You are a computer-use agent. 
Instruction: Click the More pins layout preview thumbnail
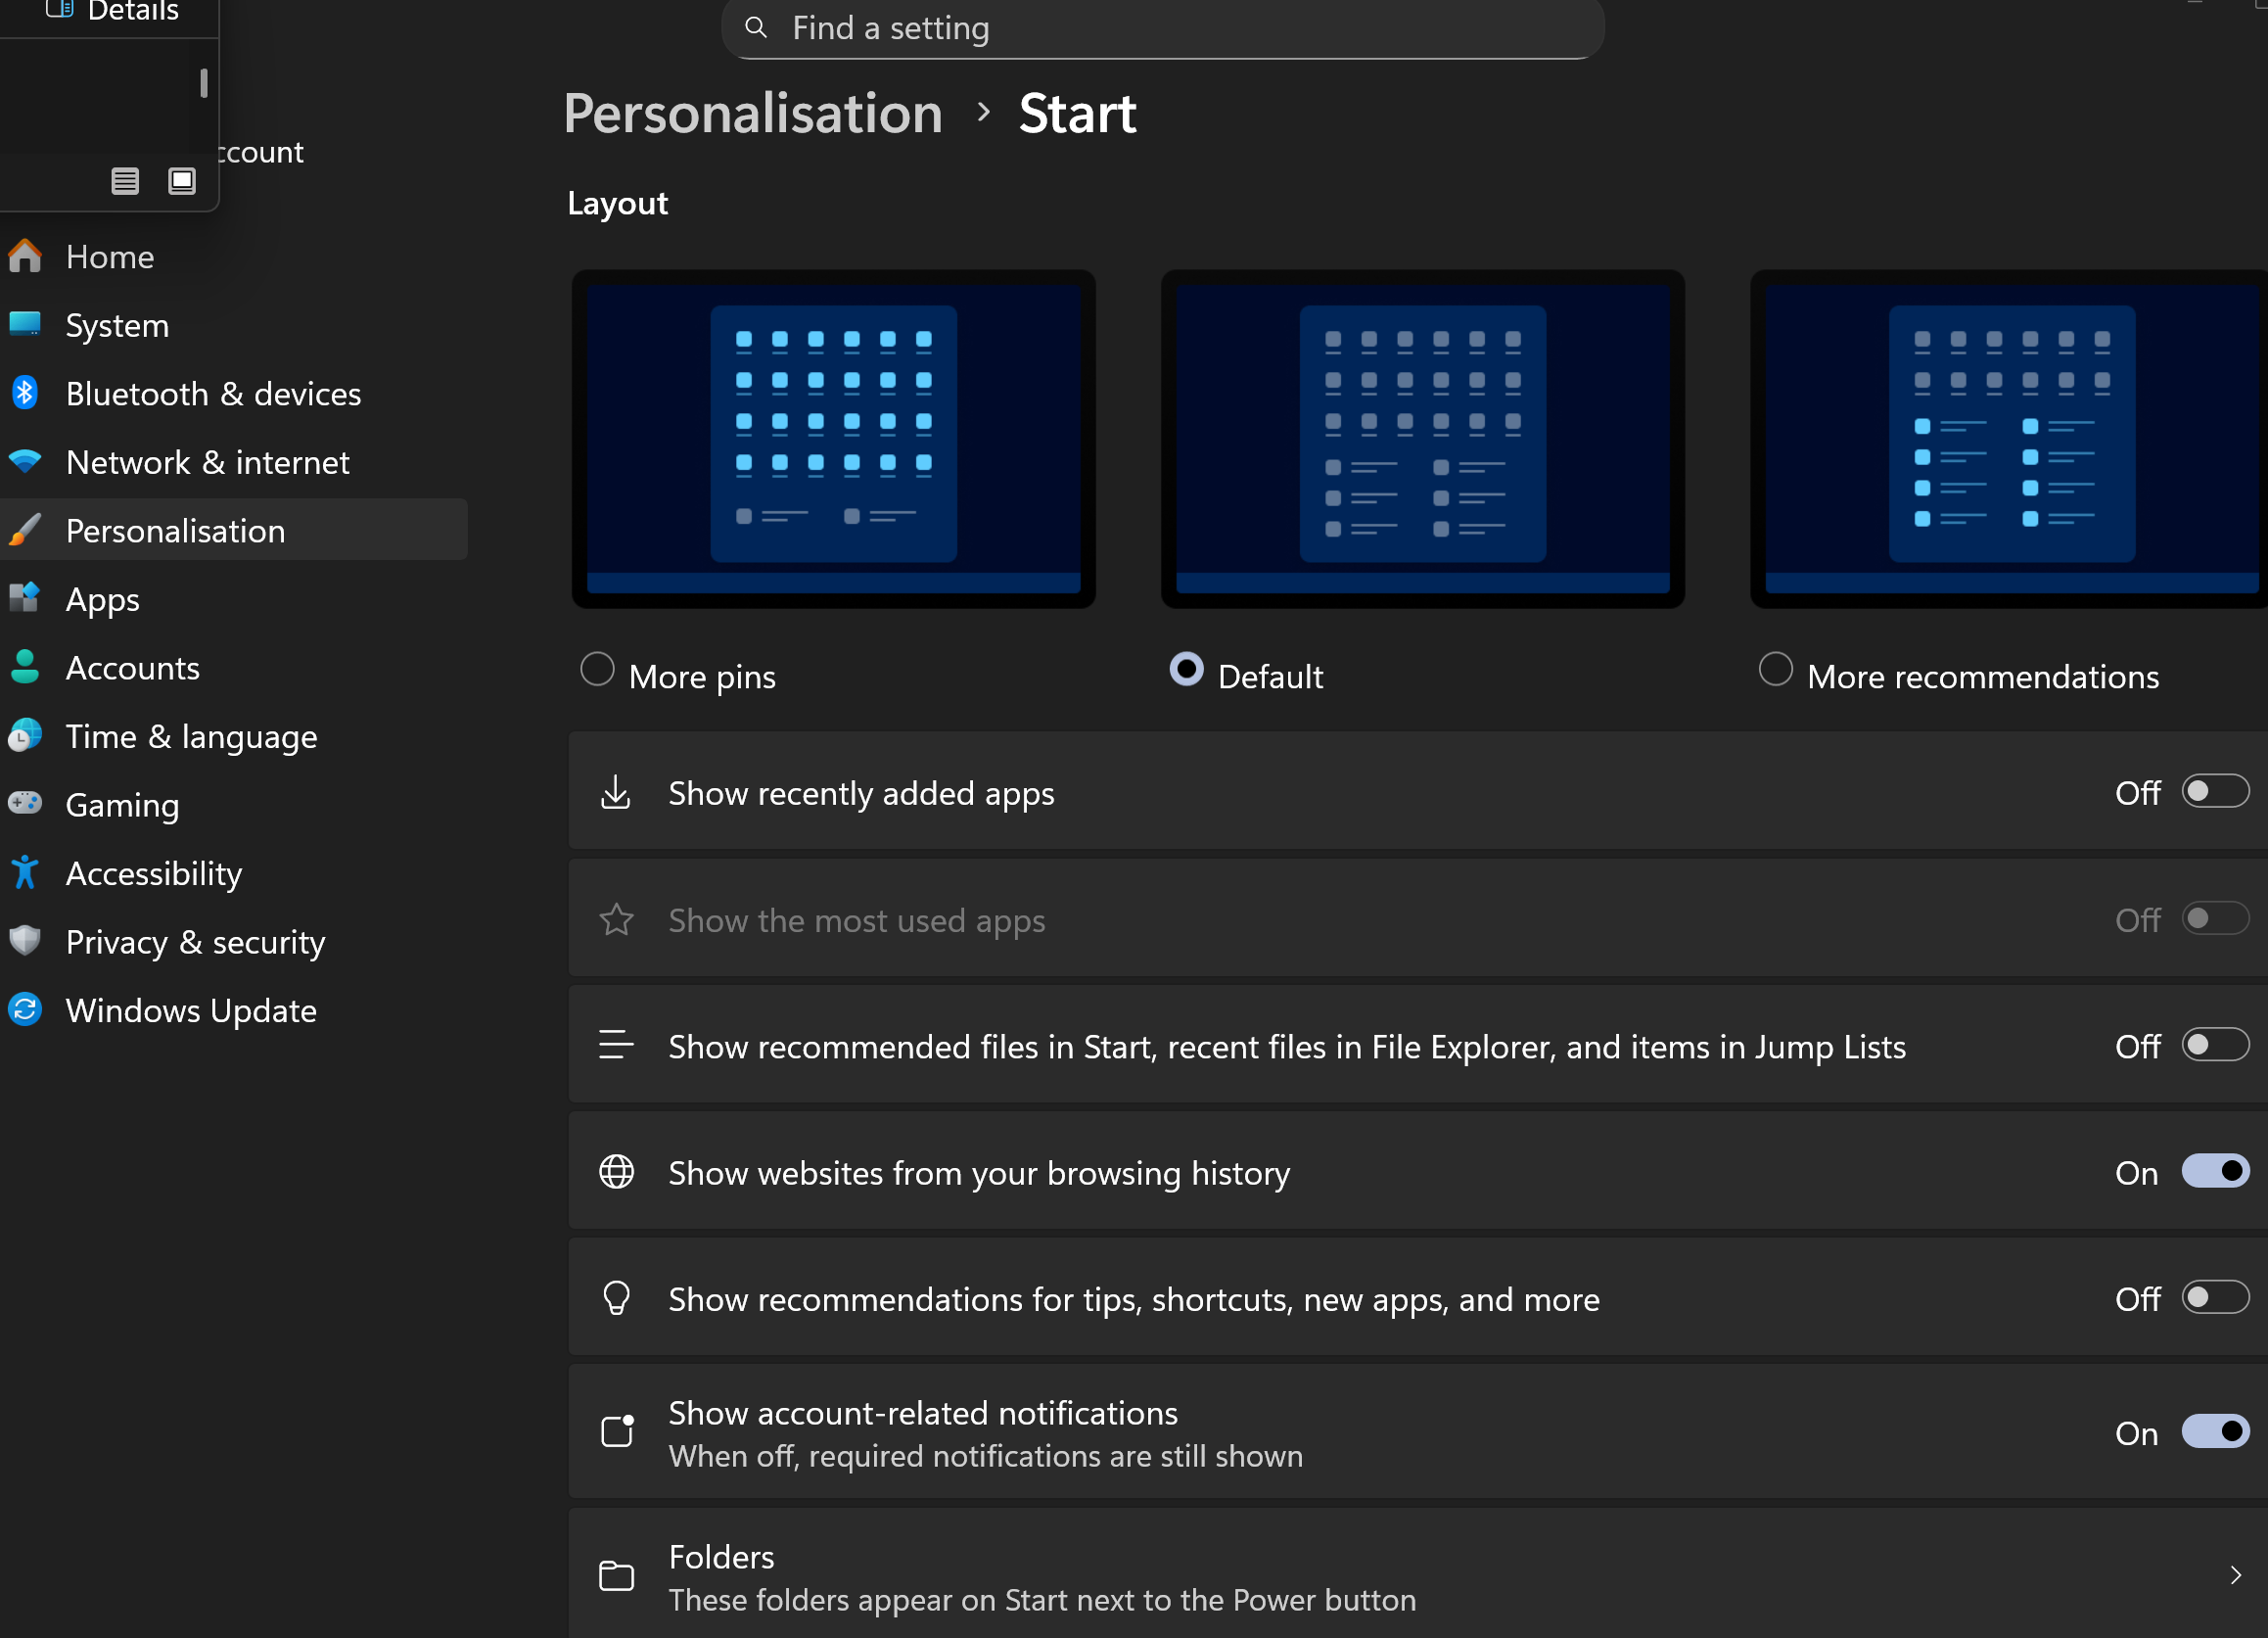[833, 438]
